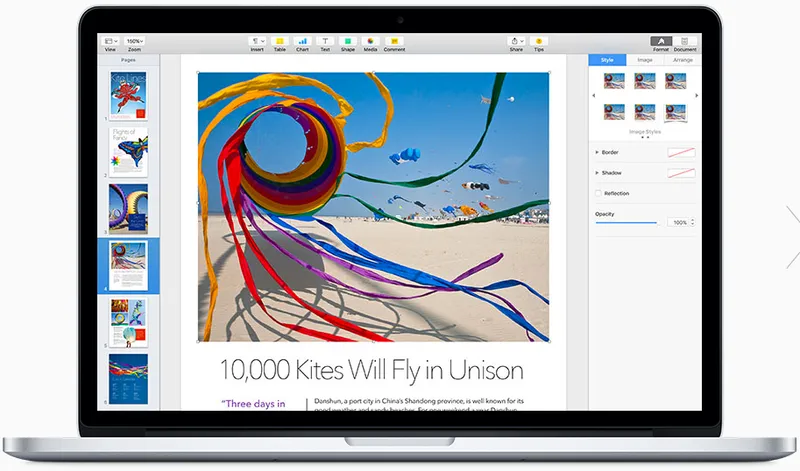The image size is (800, 471).
Task: Select the large kite photo on the page
Action: pyautogui.click(x=373, y=207)
